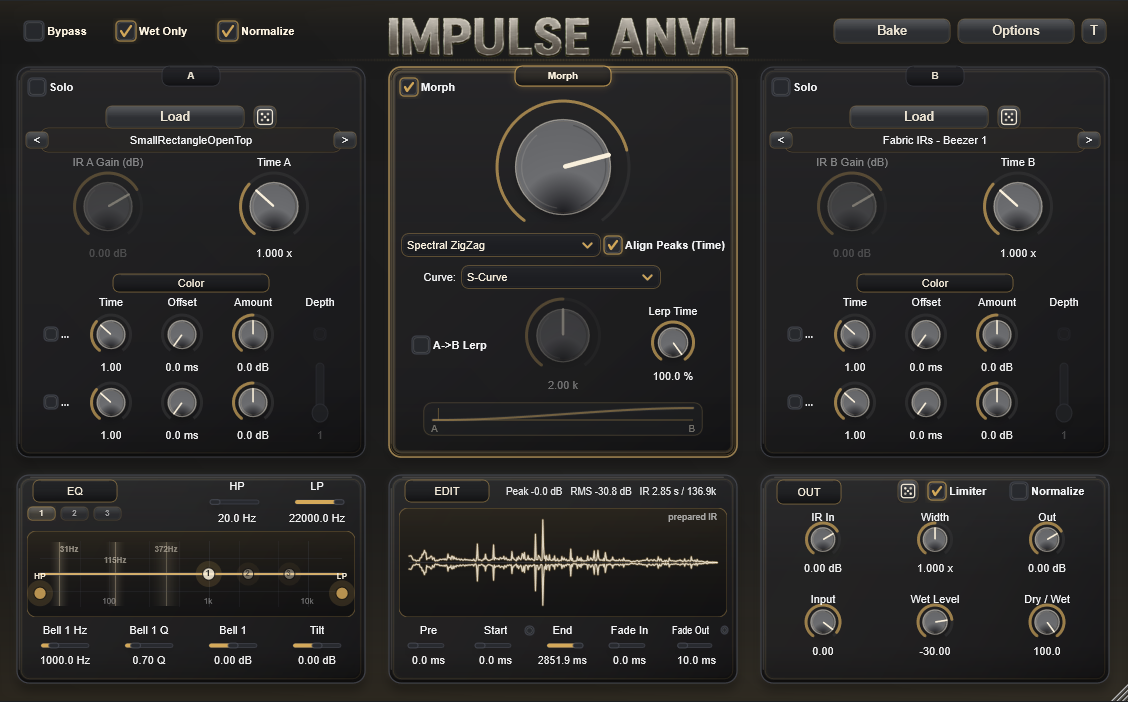Select EQ band node 1 in graph
1128x702 pixels.
click(209, 573)
